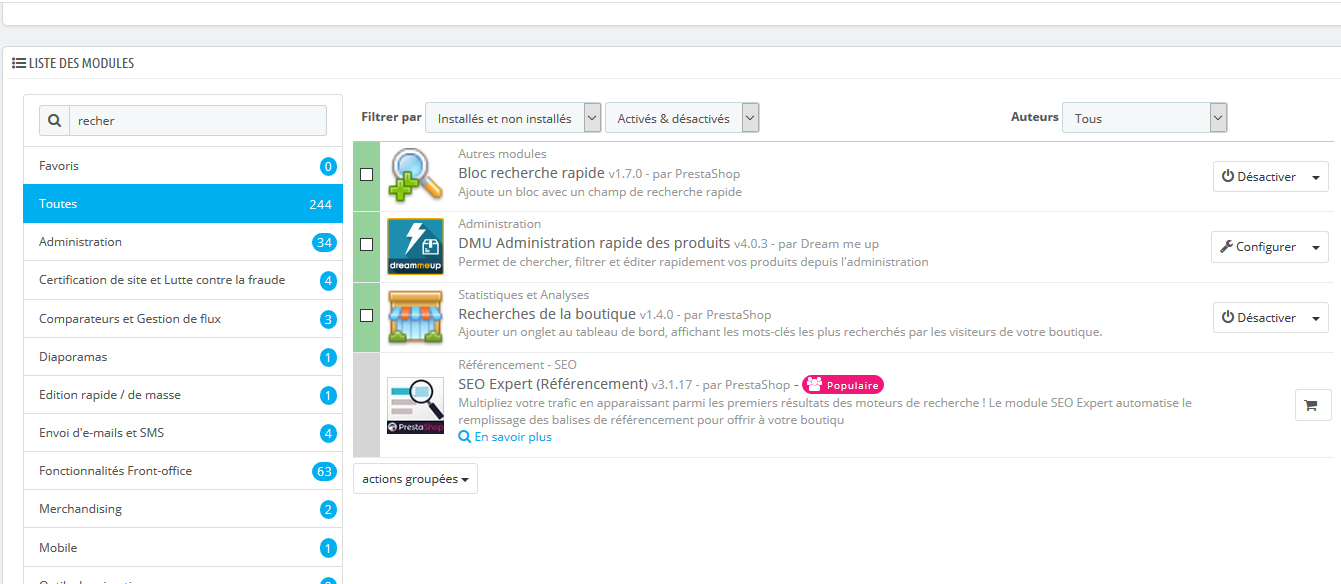Click the 244 count badge on Toutes

coord(320,204)
